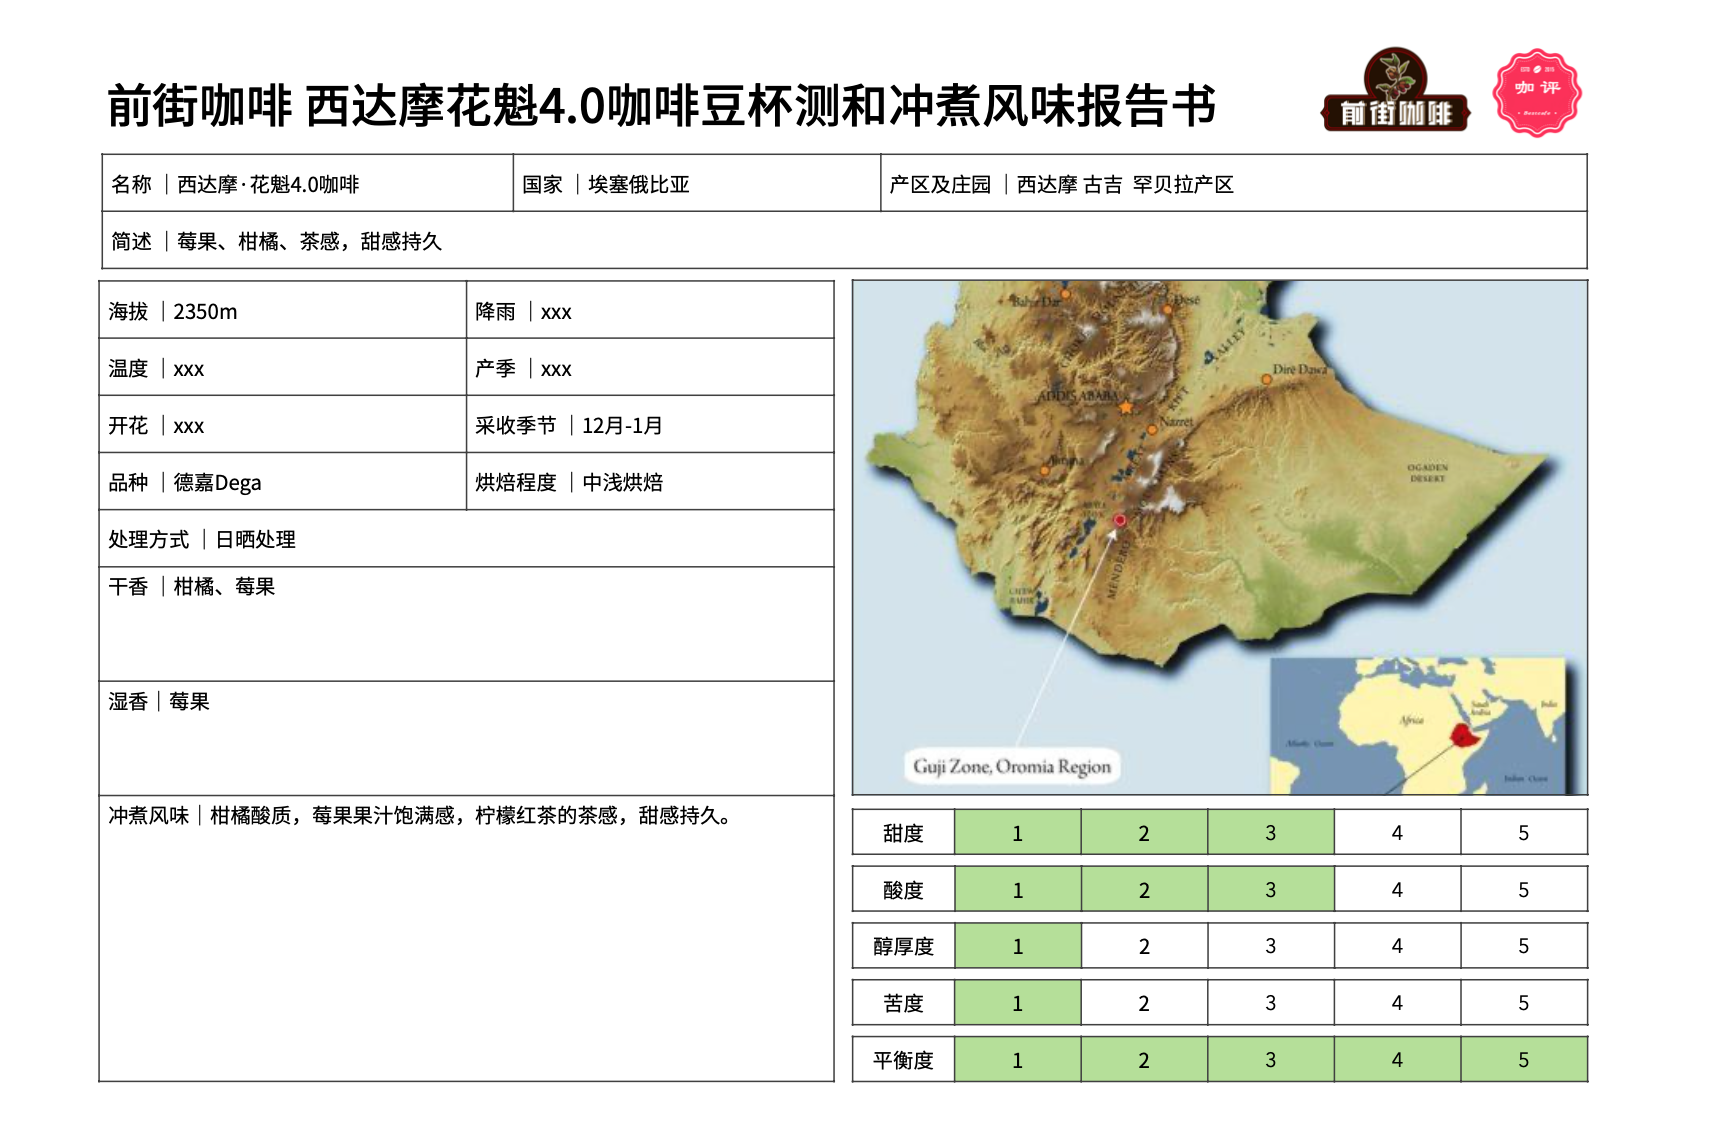Viewport: 1711px width, 1139px height.
Task: Click the red Guji marker on map
Action: (x=1120, y=520)
